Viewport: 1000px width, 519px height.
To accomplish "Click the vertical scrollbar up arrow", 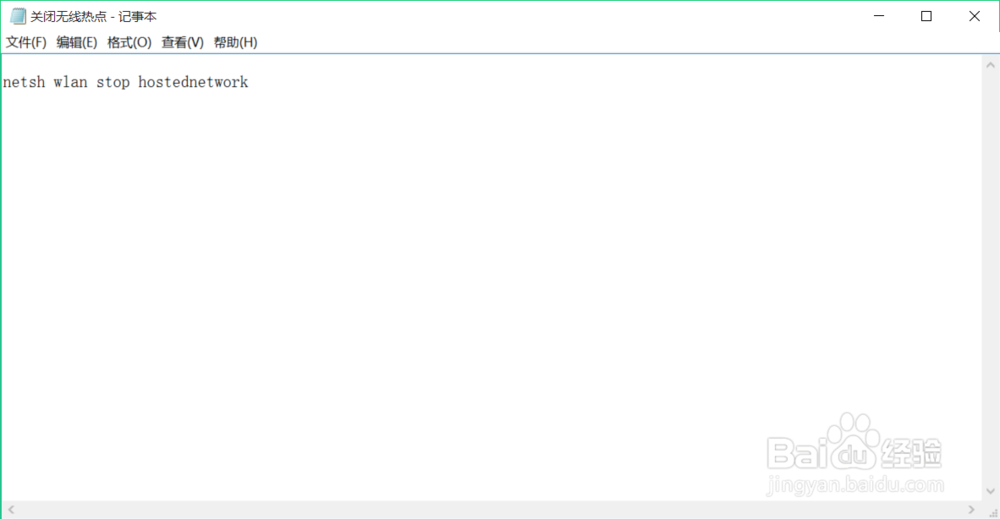I will pos(990,65).
